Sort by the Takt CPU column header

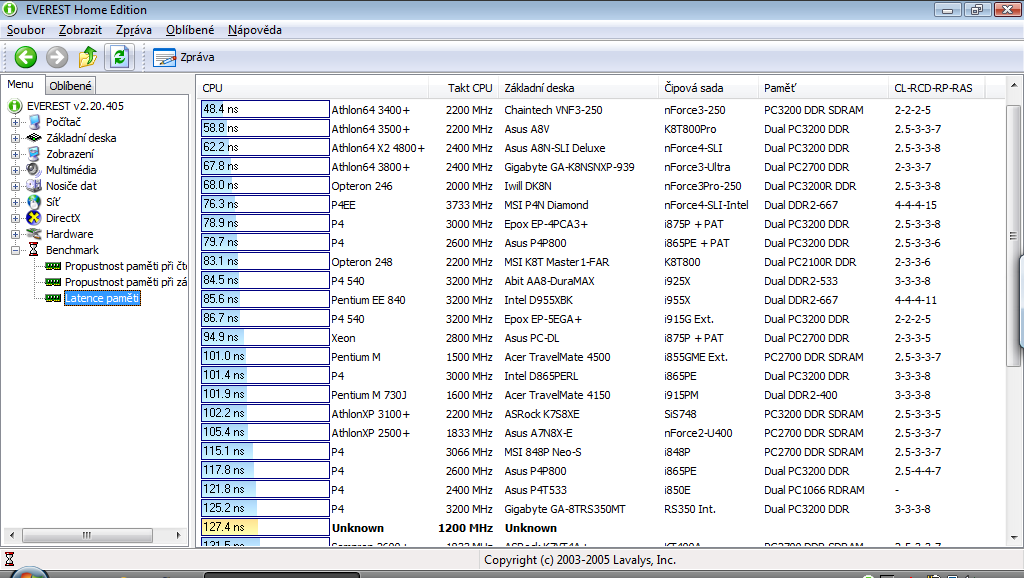[463, 88]
